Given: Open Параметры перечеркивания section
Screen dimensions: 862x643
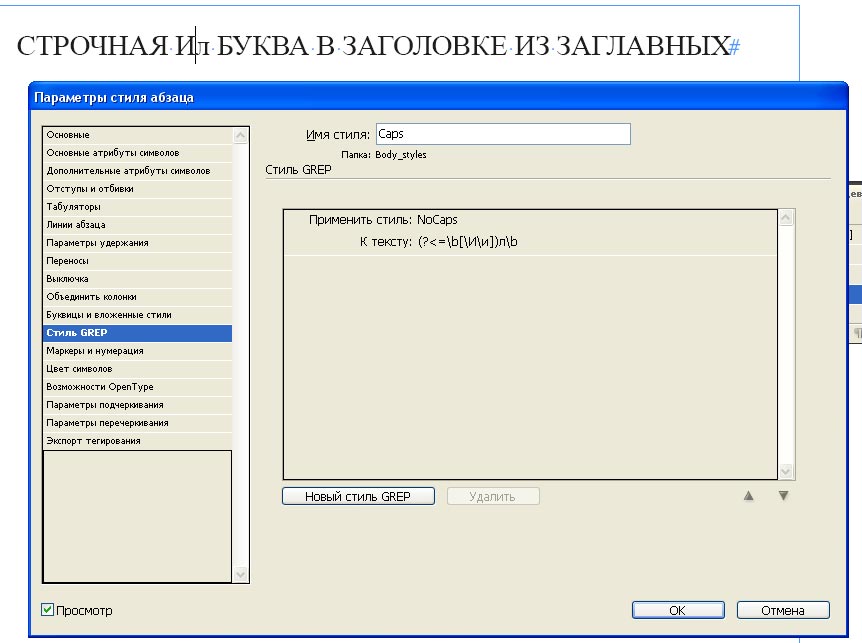Looking at the screenshot, I should (x=137, y=423).
